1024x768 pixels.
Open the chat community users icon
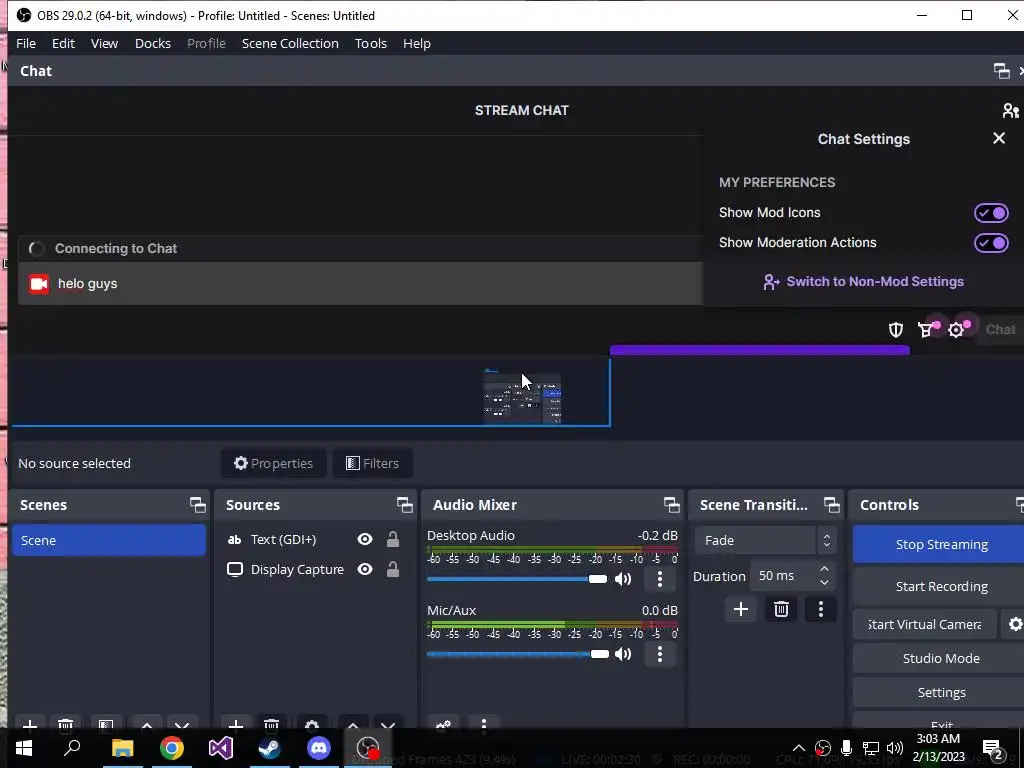pyautogui.click(x=1010, y=110)
